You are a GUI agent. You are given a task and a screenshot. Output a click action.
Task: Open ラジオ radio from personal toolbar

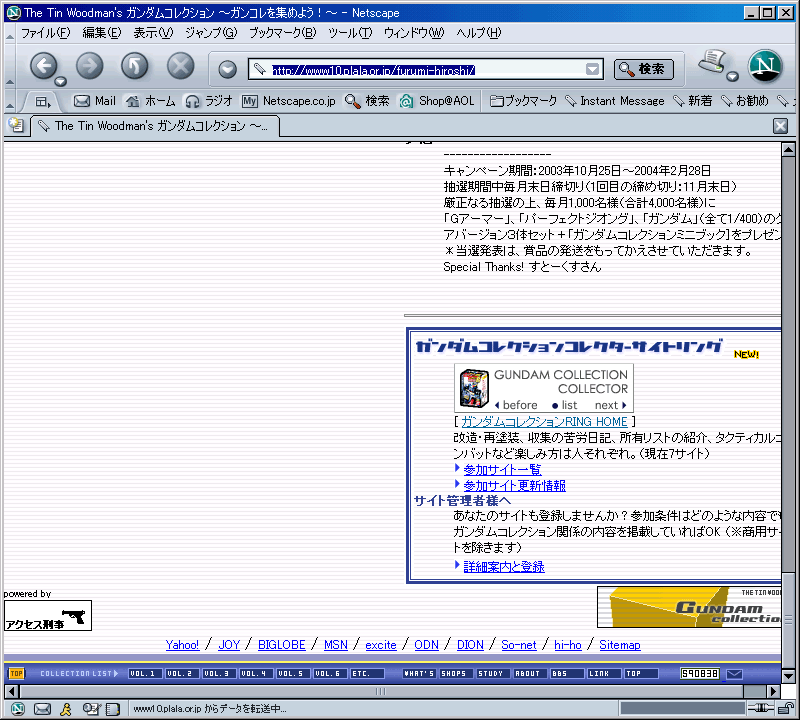pyautogui.click(x=209, y=101)
